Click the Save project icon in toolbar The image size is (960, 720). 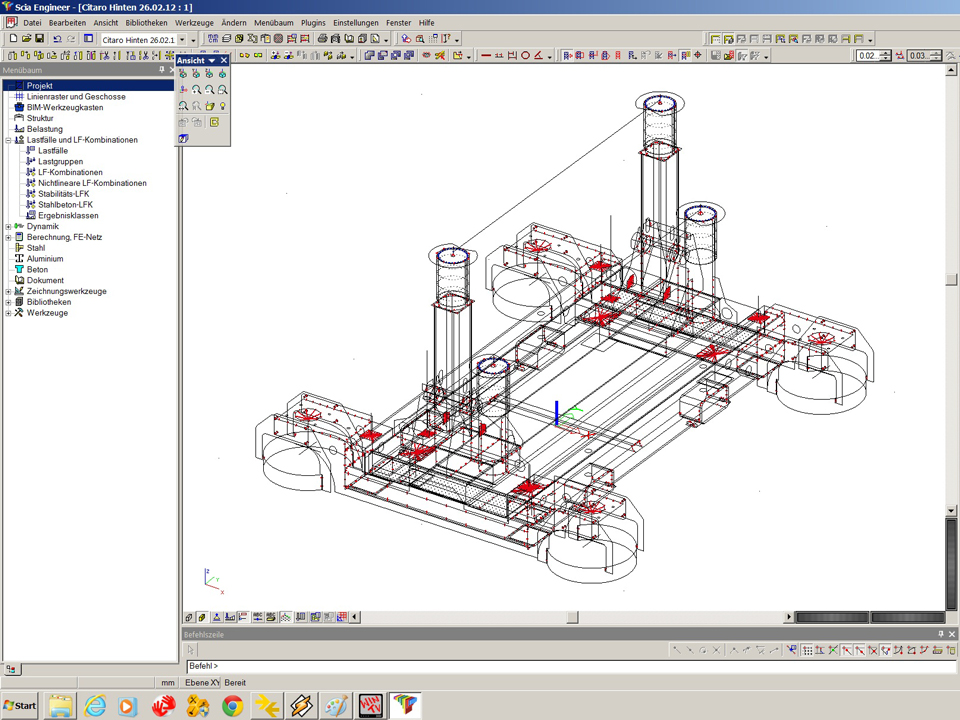39,39
